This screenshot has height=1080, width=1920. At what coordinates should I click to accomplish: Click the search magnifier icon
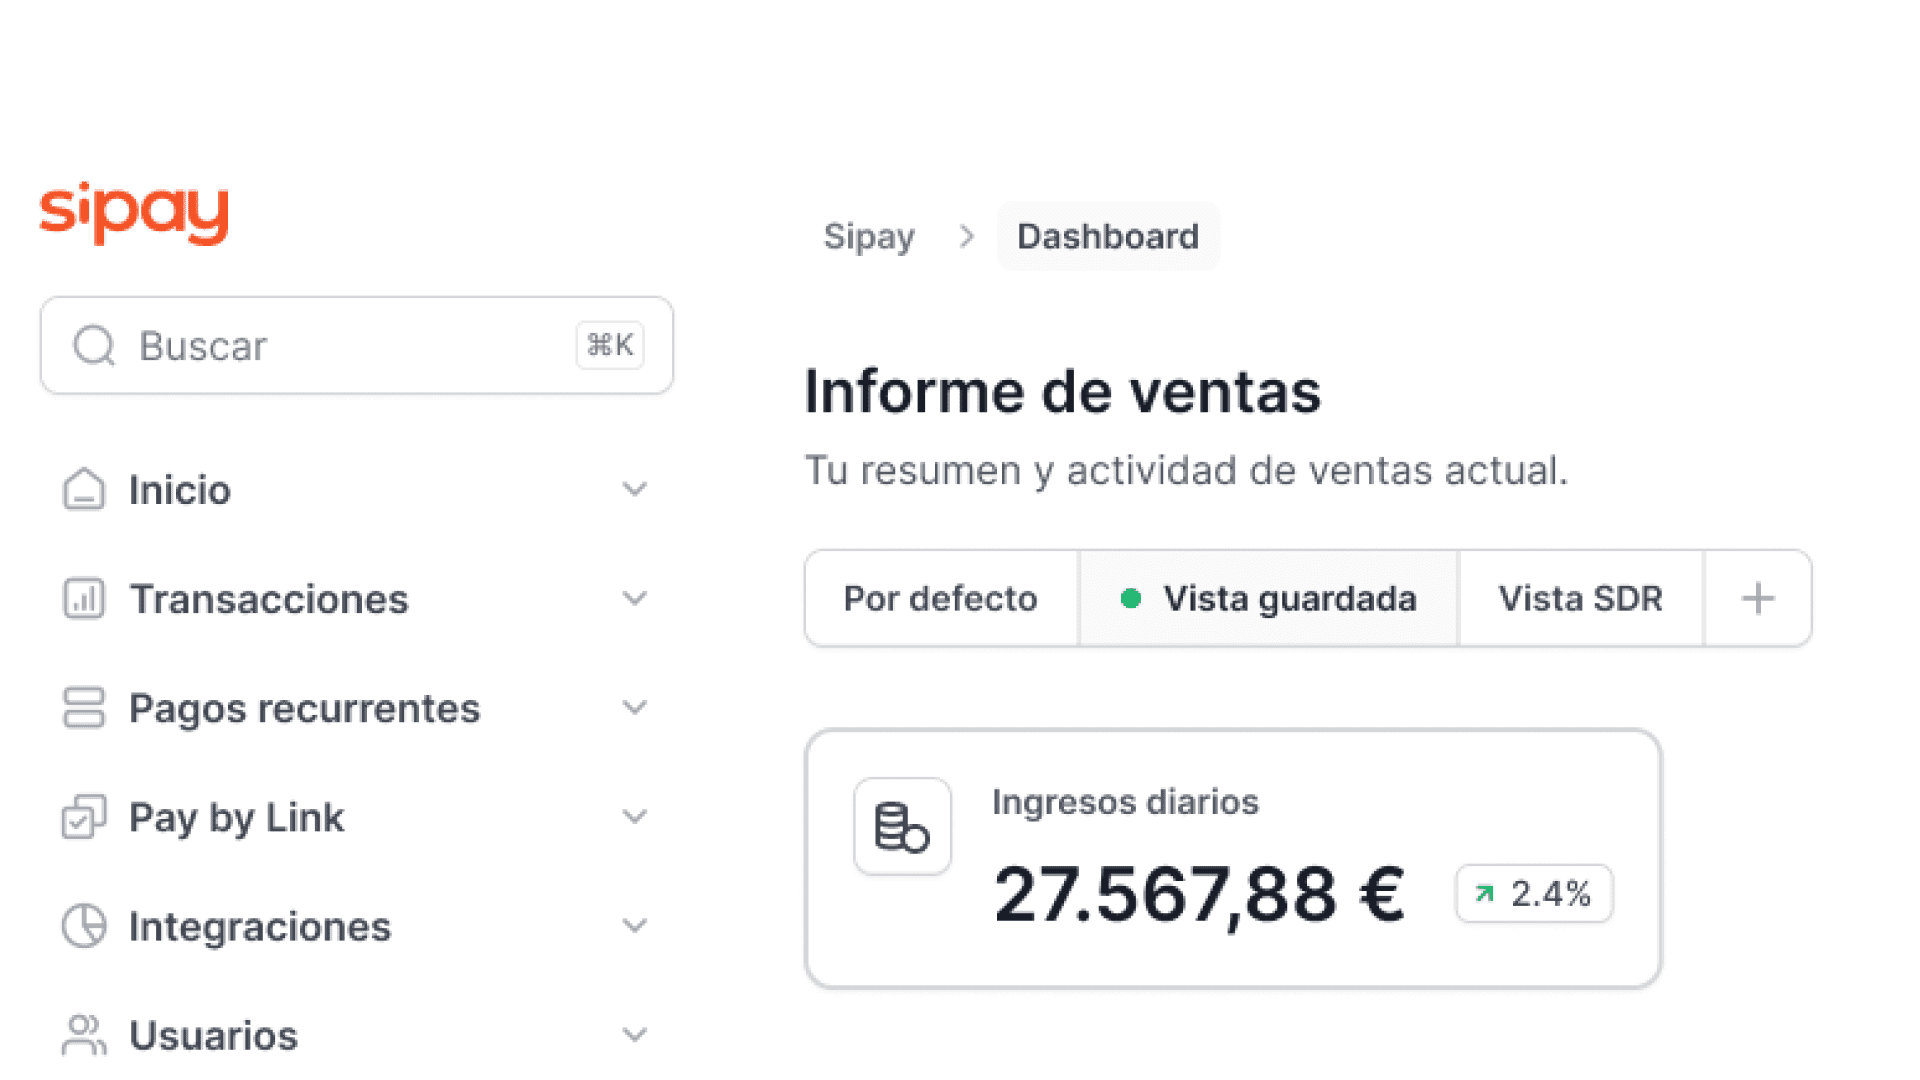[94, 346]
